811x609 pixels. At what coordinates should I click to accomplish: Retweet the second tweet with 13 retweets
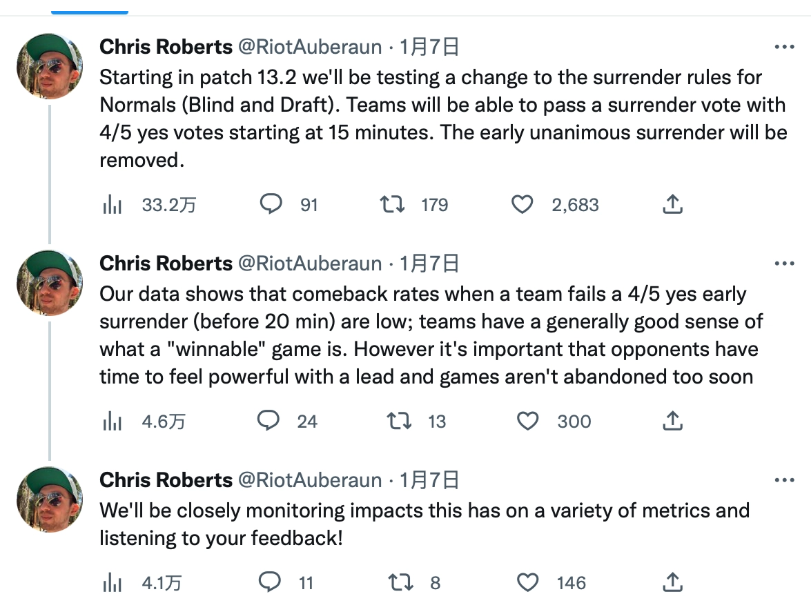pyautogui.click(x=399, y=421)
